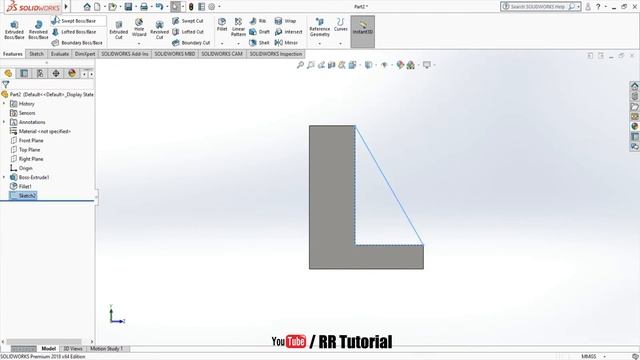Open the SOLIDWORKS Add-Ins tab

pos(124,54)
